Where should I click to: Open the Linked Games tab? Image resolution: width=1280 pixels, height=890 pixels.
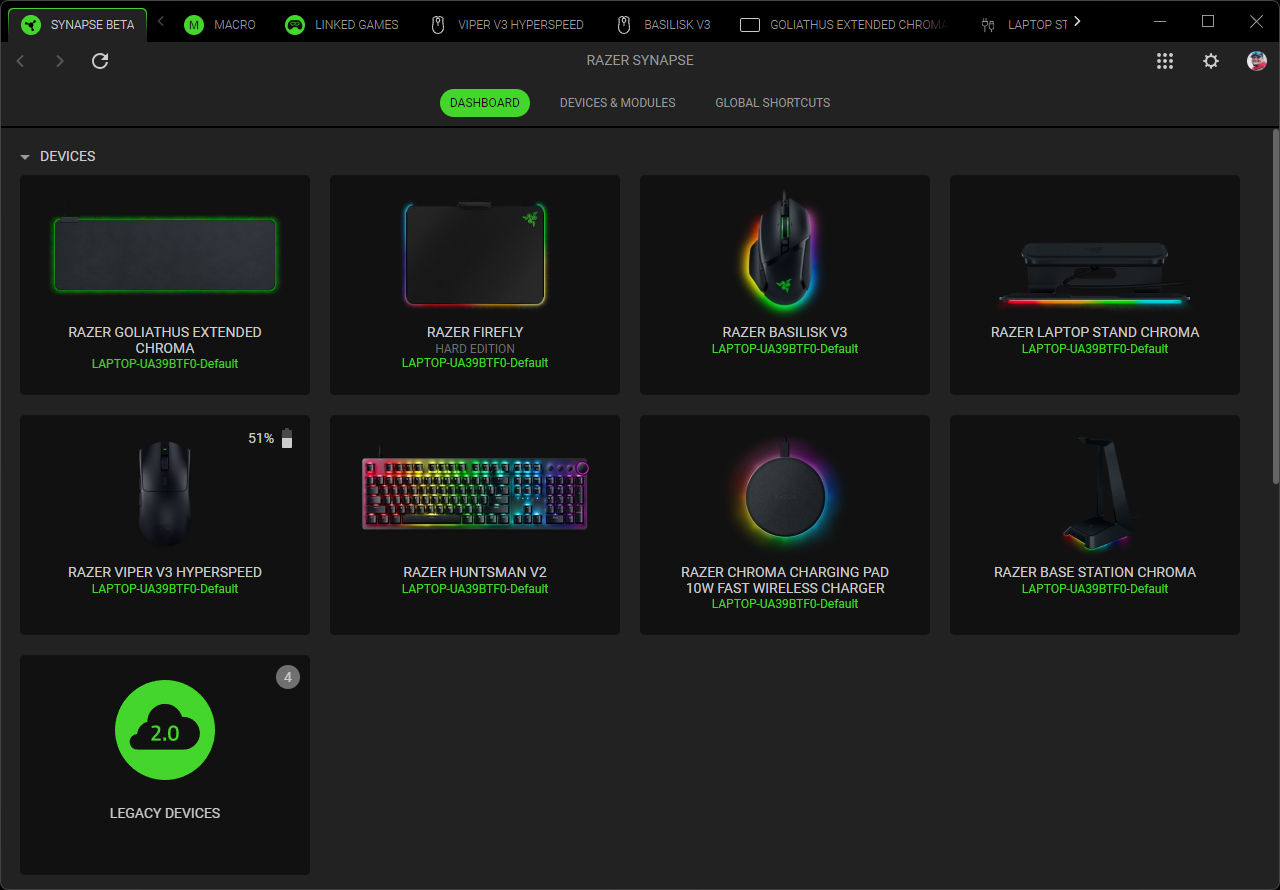(342, 25)
